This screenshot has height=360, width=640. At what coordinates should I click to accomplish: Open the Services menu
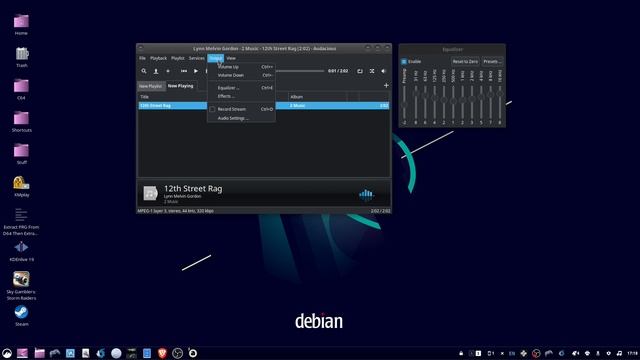point(196,58)
